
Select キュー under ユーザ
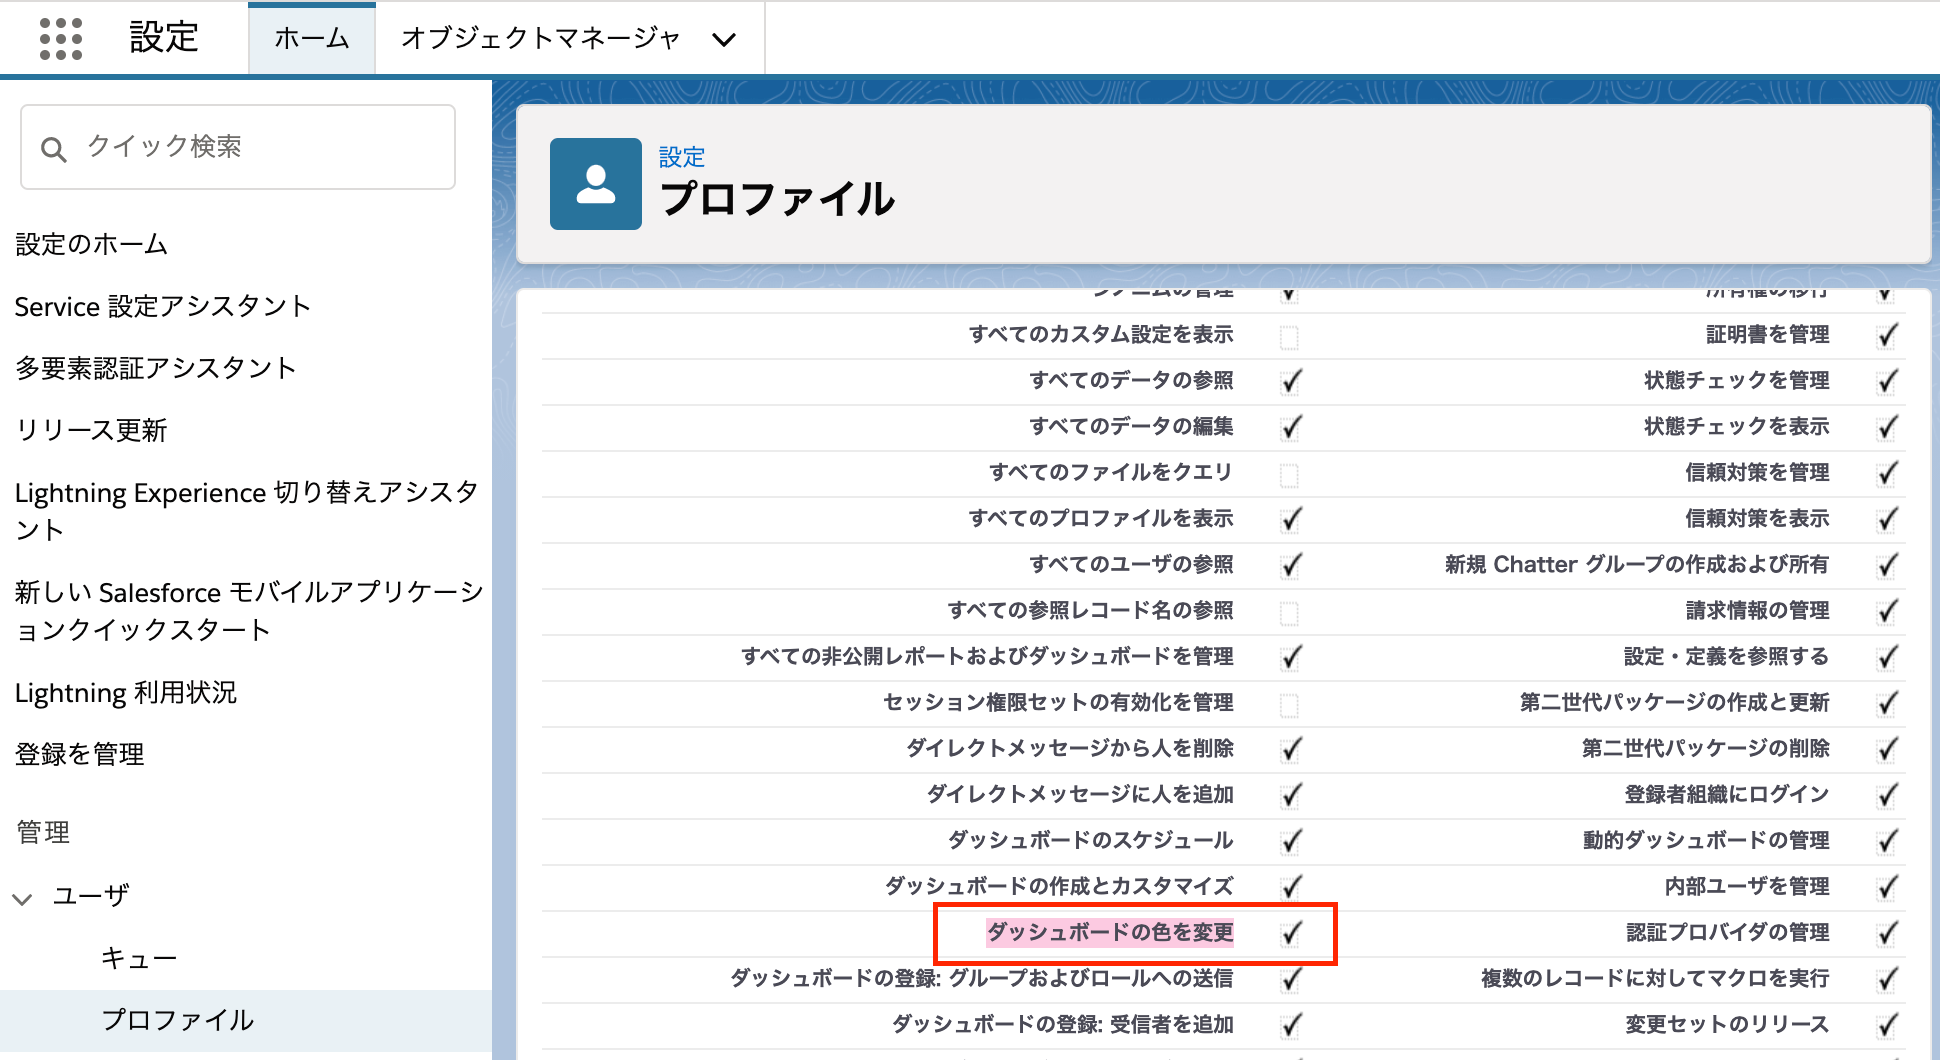pos(139,958)
